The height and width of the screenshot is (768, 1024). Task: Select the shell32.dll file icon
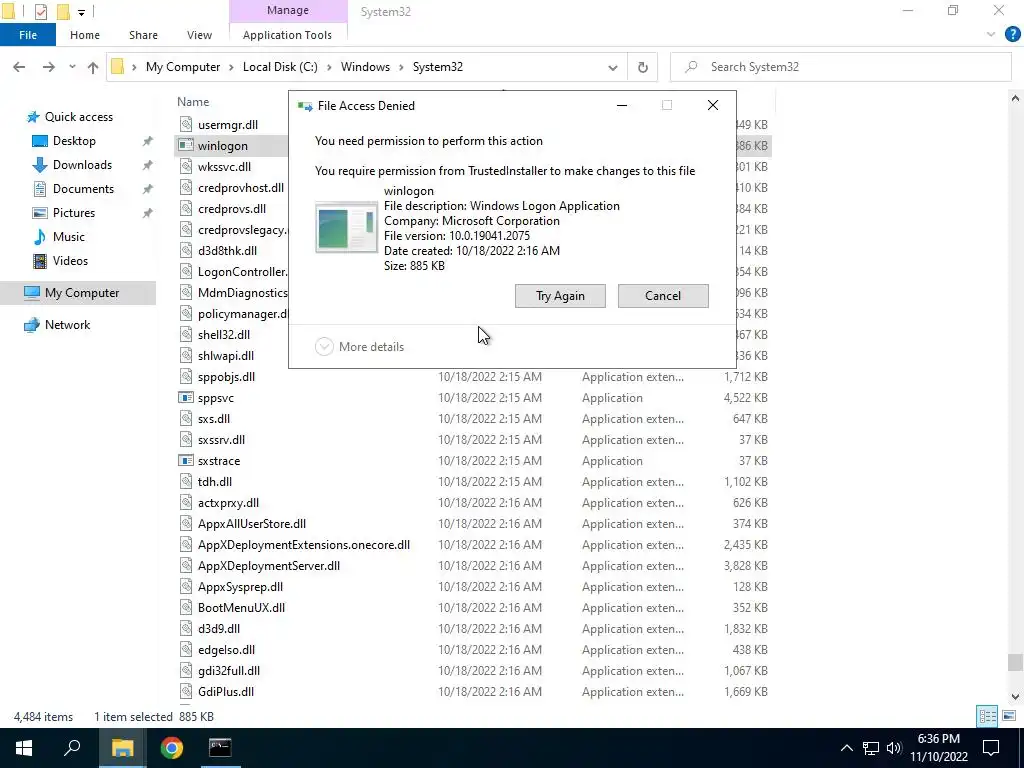187,334
